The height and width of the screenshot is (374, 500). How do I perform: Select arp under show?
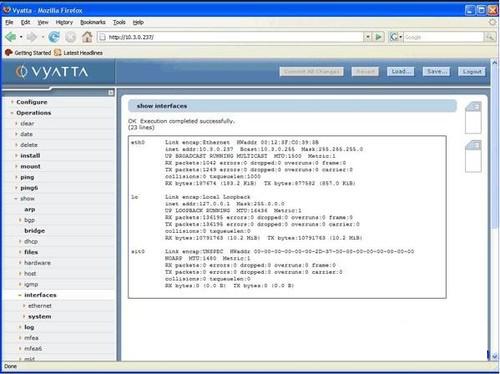click(30, 209)
